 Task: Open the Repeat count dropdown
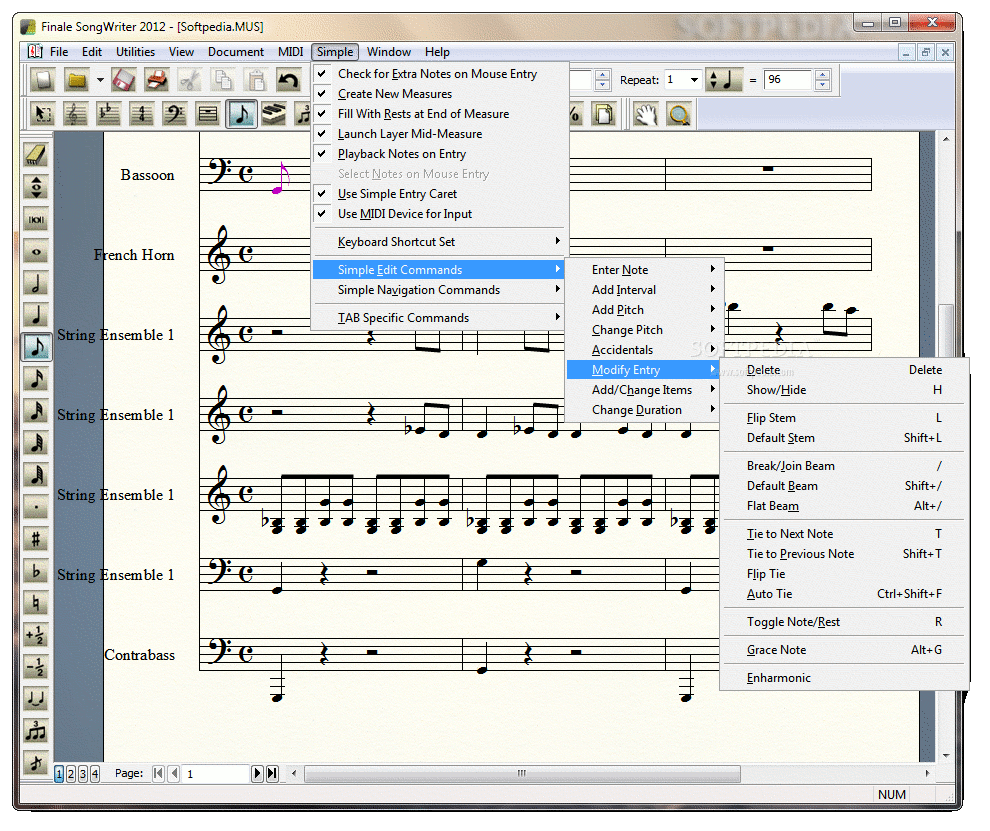(x=694, y=80)
